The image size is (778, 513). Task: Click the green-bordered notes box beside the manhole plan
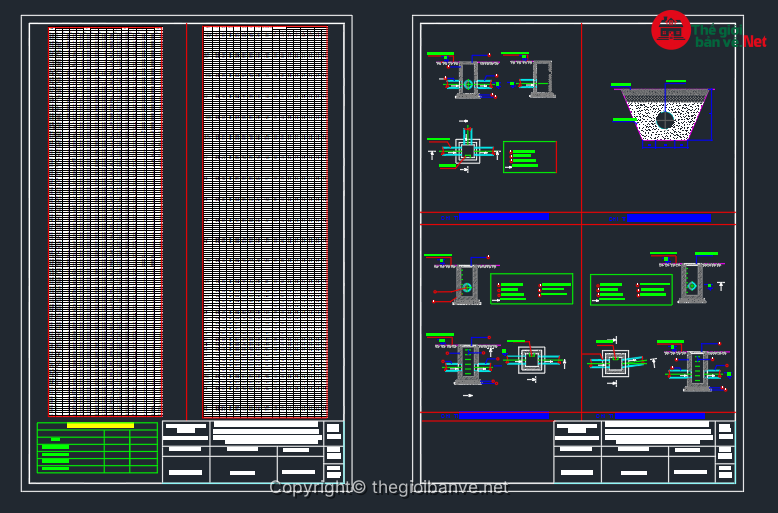coord(530,157)
